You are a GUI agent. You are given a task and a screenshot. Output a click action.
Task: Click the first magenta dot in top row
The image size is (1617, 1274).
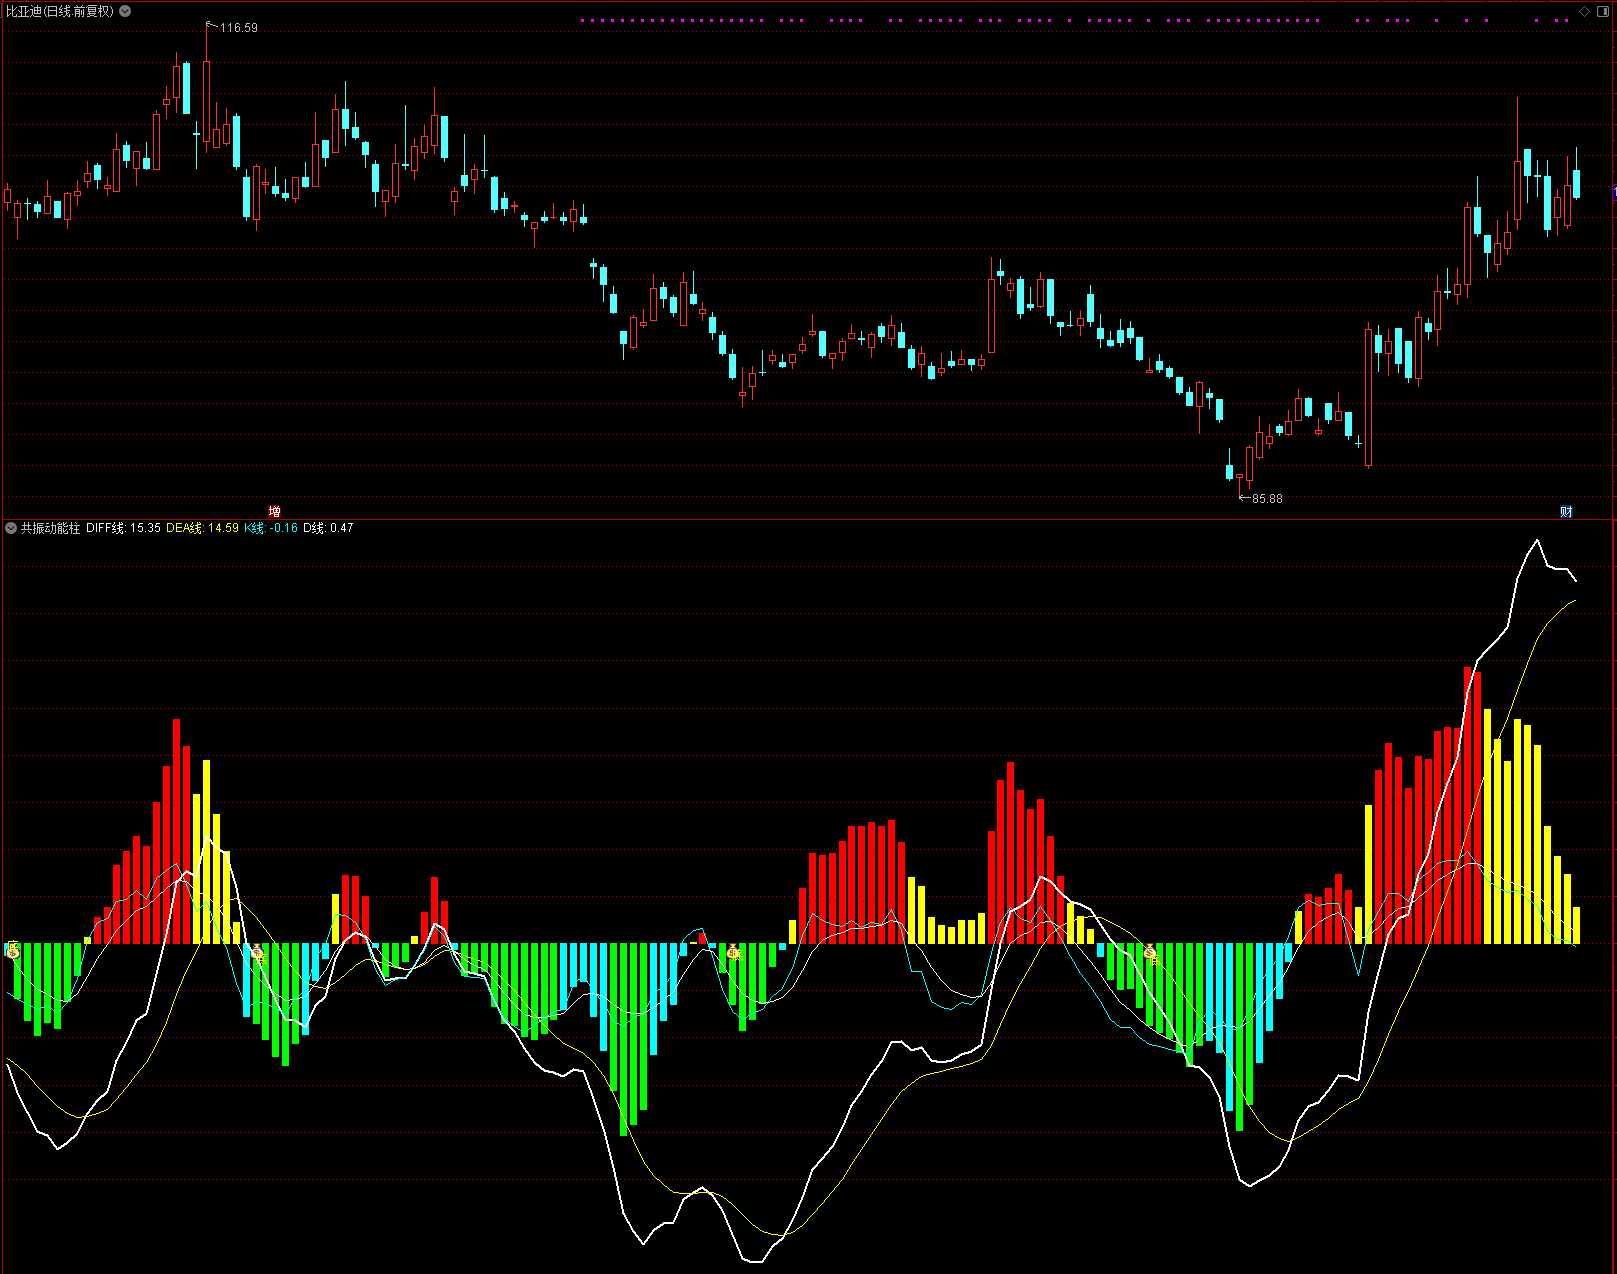583,20
